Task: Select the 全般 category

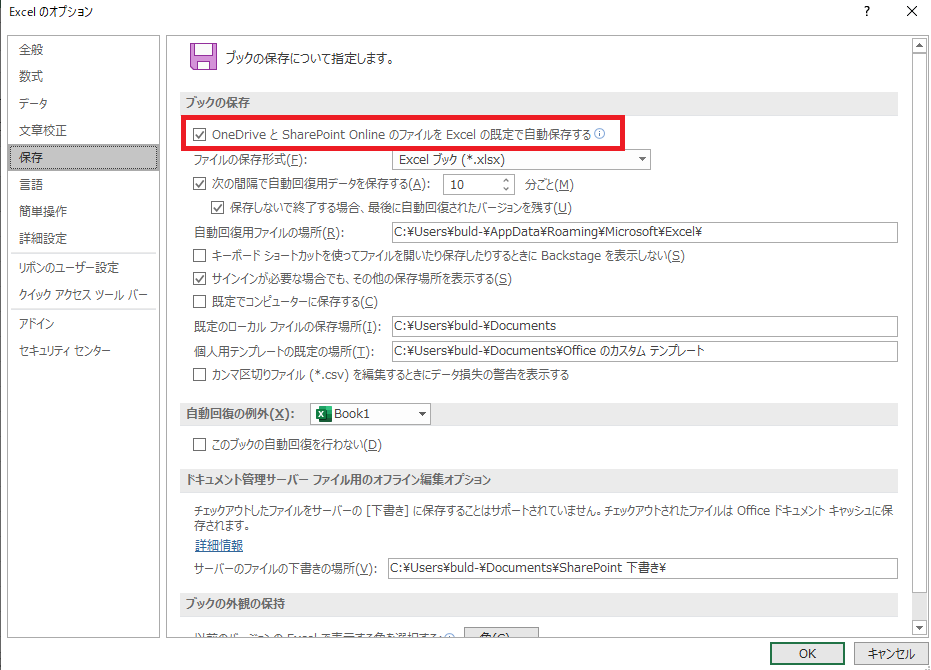Action: click(84, 50)
